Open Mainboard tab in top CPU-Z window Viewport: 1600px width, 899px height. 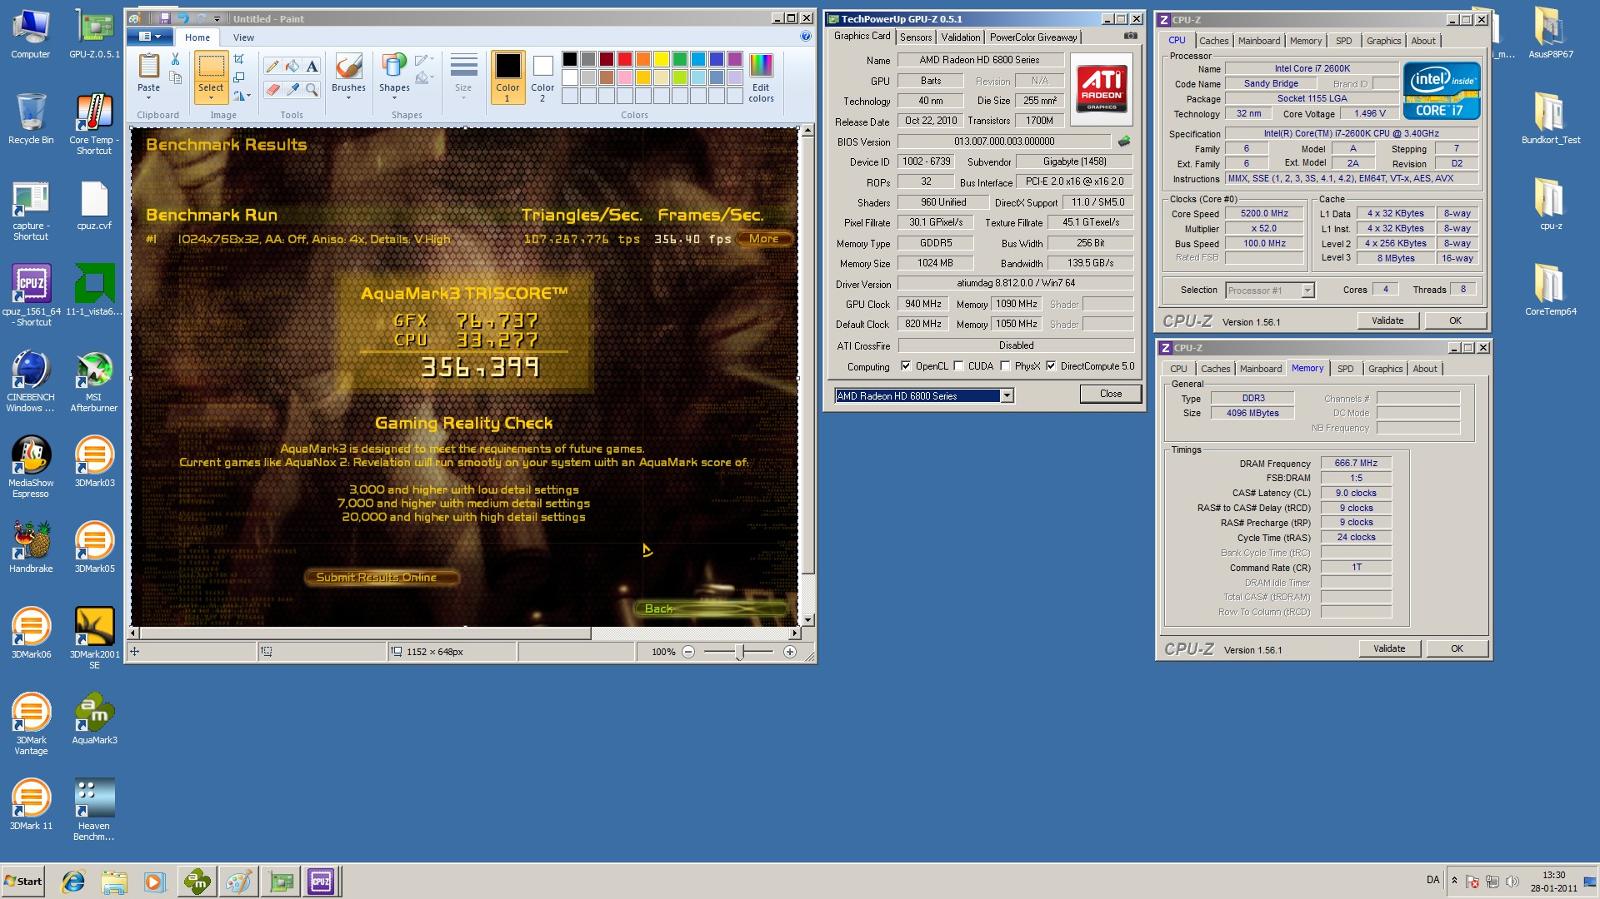click(1259, 41)
